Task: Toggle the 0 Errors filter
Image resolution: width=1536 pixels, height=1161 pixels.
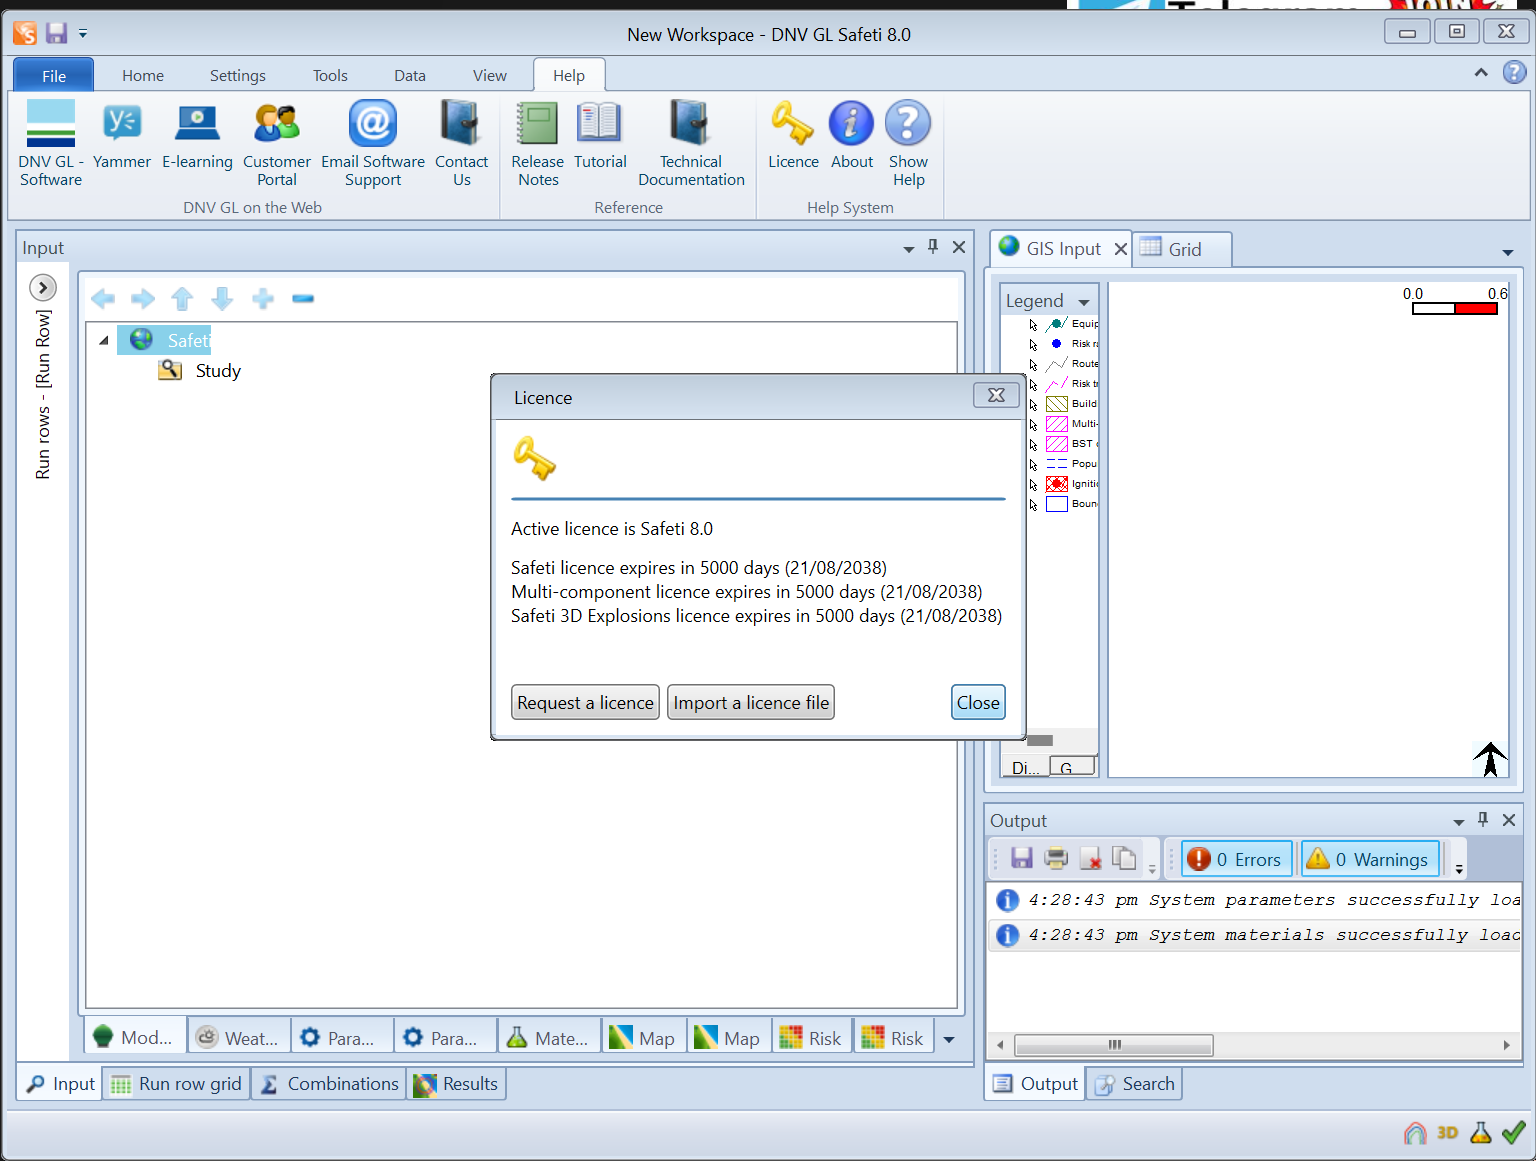Action: (x=1237, y=859)
